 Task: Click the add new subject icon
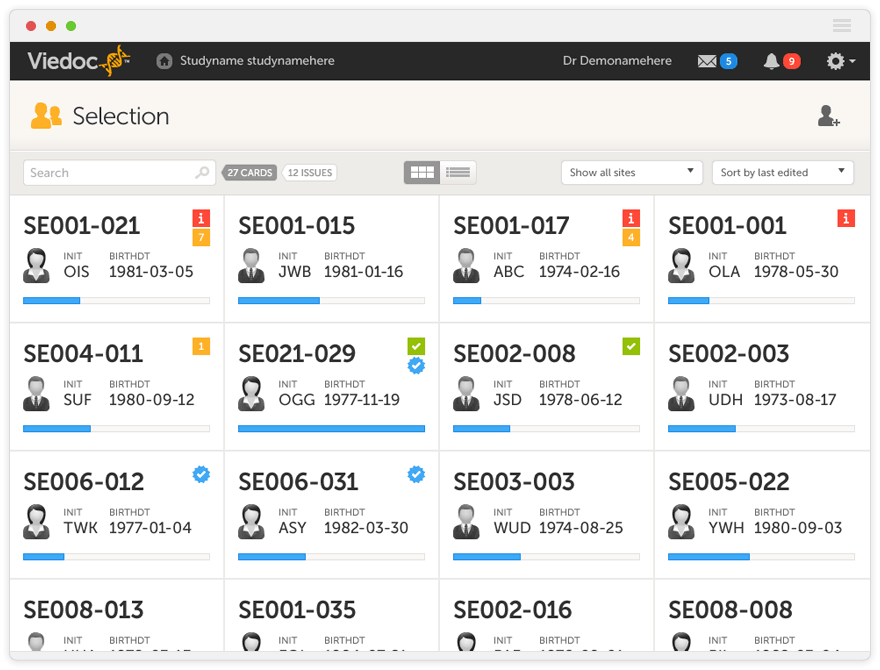point(828,116)
